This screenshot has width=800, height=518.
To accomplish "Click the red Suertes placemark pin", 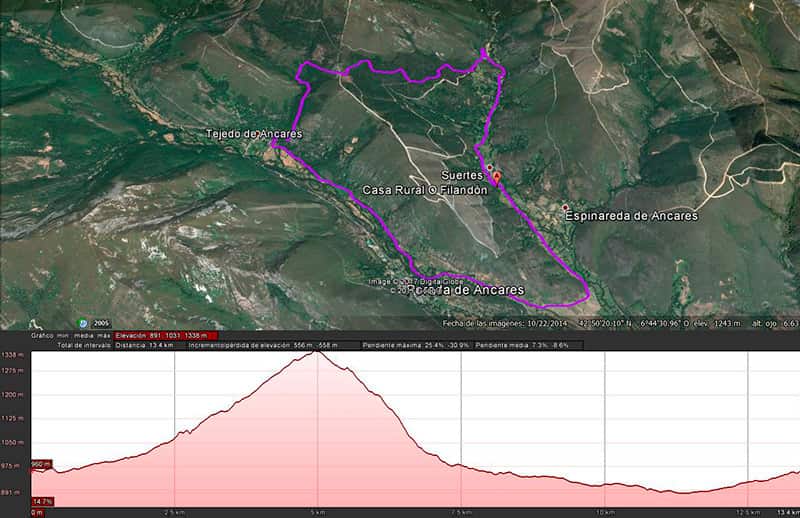I will click(496, 178).
